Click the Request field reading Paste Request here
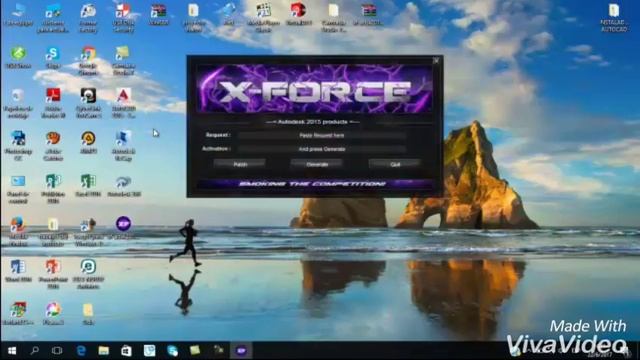The height and width of the screenshot is (360, 640). coord(322,135)
